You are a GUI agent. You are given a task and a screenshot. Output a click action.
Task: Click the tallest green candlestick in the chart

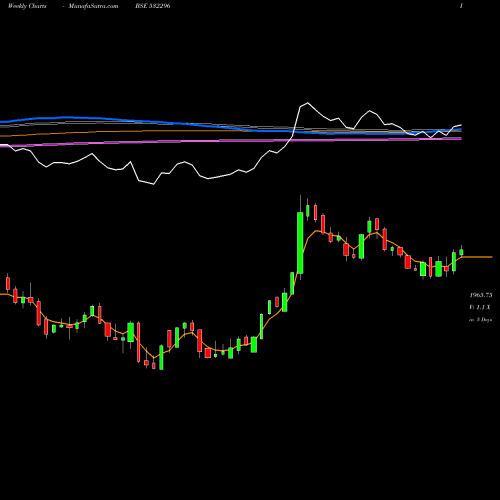click(300, 243)
